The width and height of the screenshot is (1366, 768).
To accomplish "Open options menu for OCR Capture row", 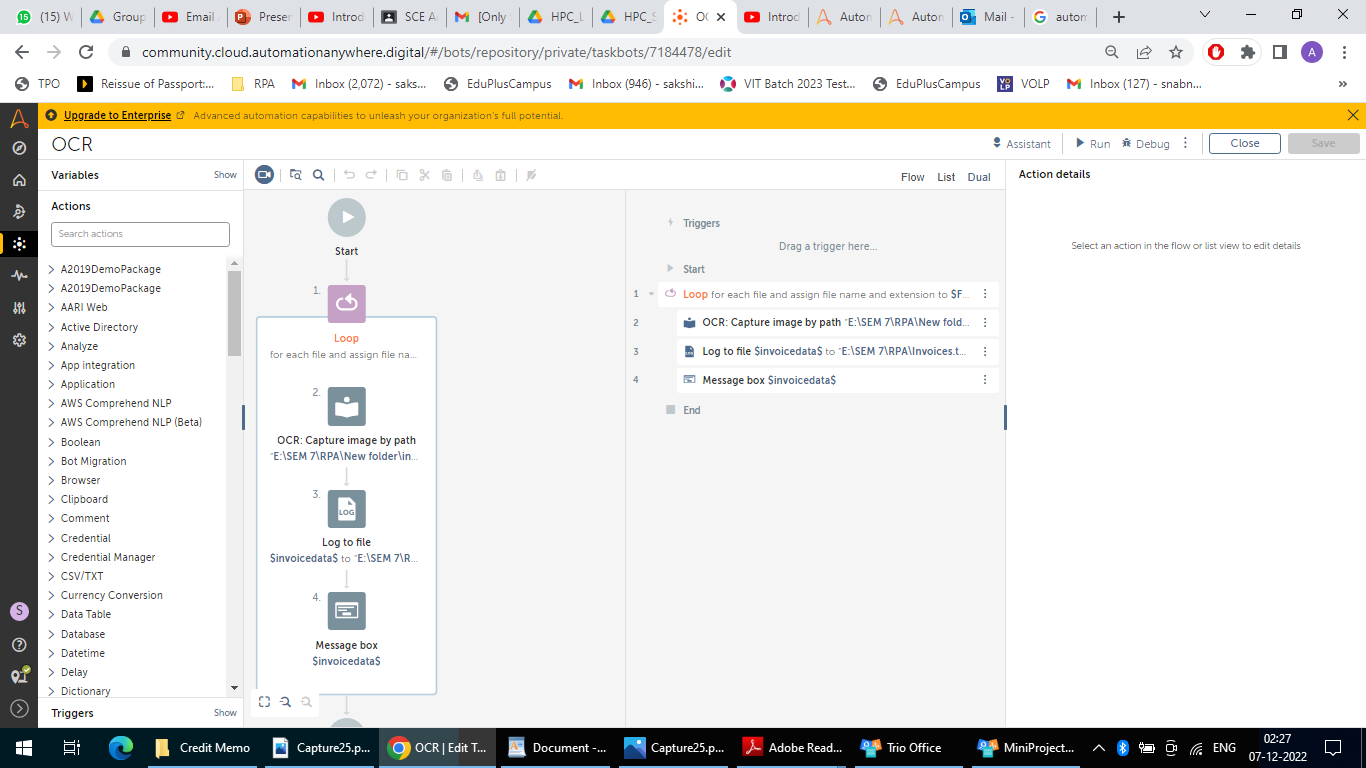I will [x=985, y=323].
